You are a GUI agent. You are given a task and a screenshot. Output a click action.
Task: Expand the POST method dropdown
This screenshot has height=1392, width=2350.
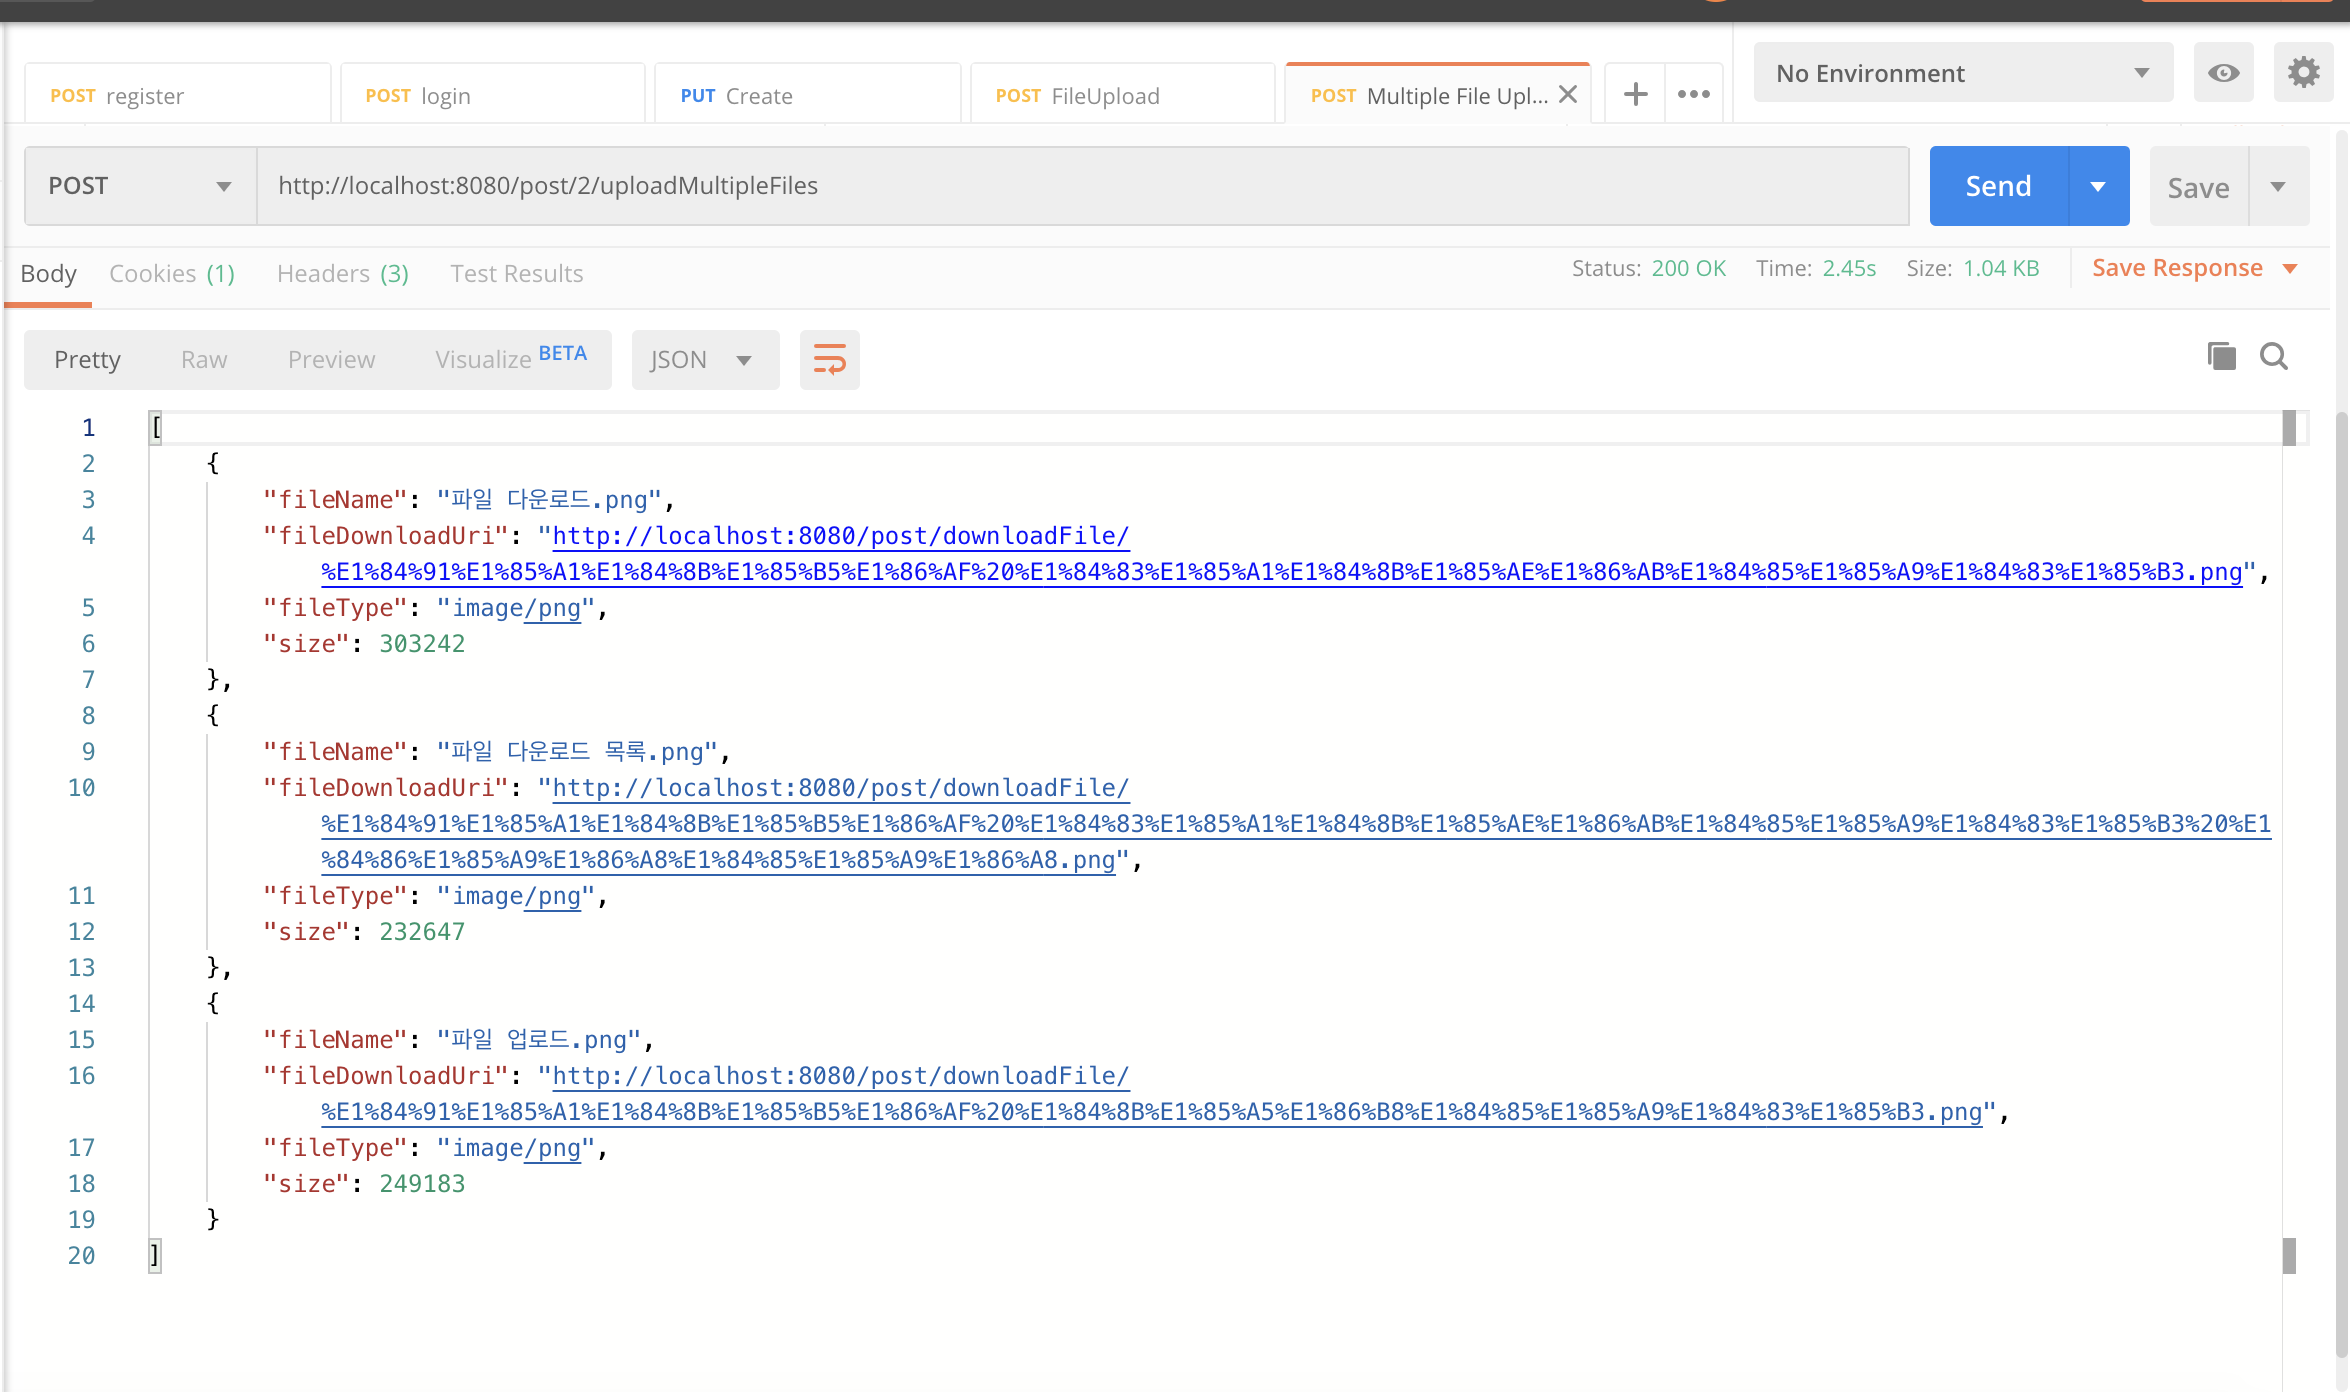pyautogui.click(x=140, y=186)
